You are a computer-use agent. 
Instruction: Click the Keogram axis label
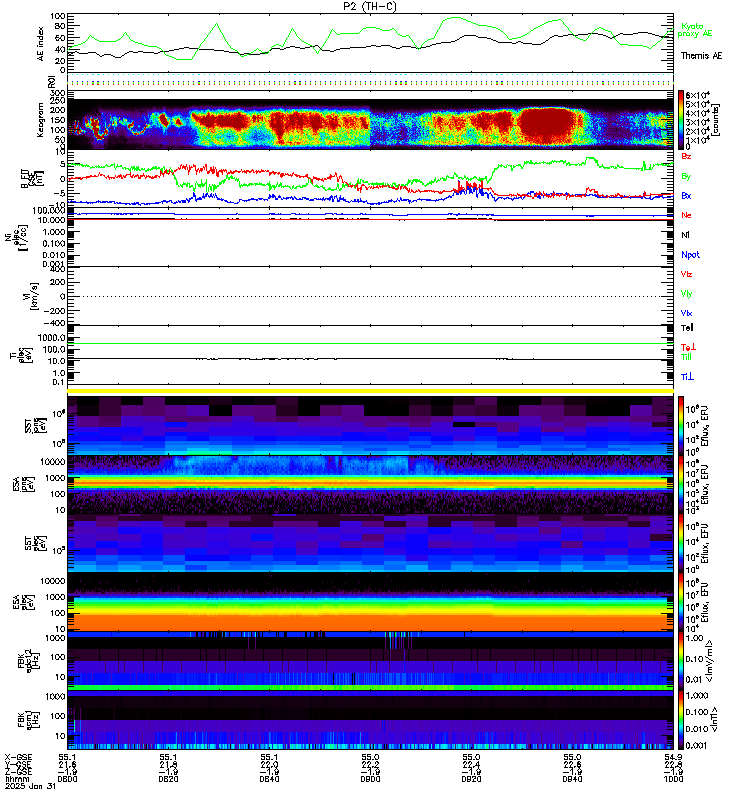click(41, 120)
